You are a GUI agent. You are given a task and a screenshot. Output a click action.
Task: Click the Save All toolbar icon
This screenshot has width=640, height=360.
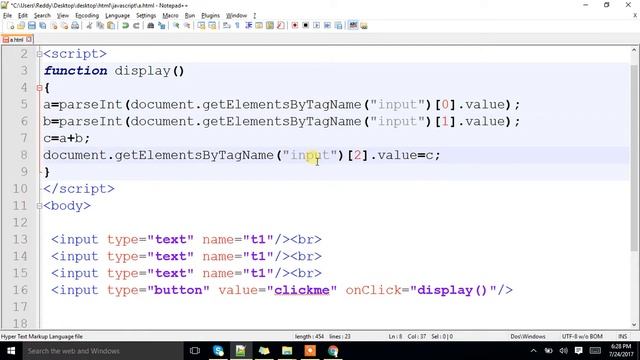coord(42,26)
